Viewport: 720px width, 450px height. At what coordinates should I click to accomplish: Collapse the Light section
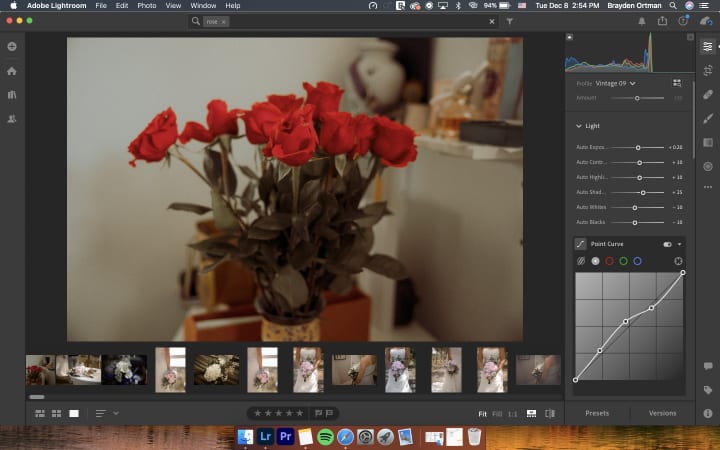click(579, 126)
